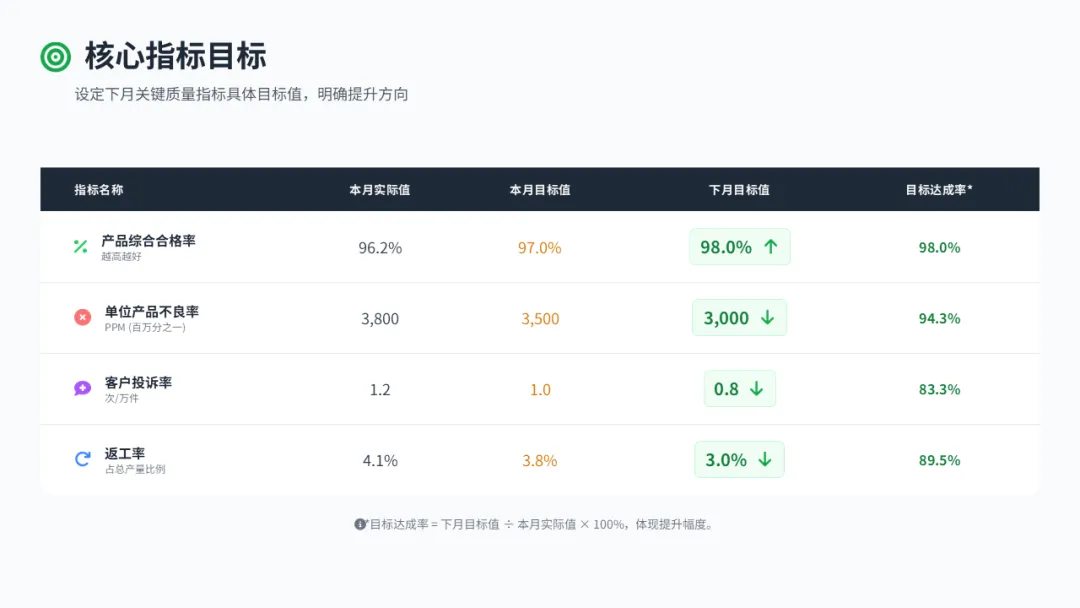Click the 3,000 next-month target badge
This screenshot has height=608, width=1080.
pos(739,317)
